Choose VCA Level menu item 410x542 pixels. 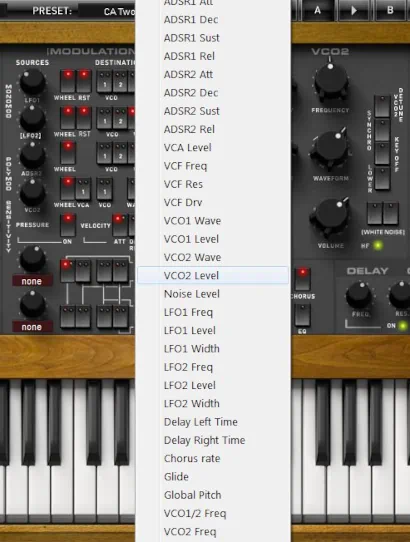[213, 148]
